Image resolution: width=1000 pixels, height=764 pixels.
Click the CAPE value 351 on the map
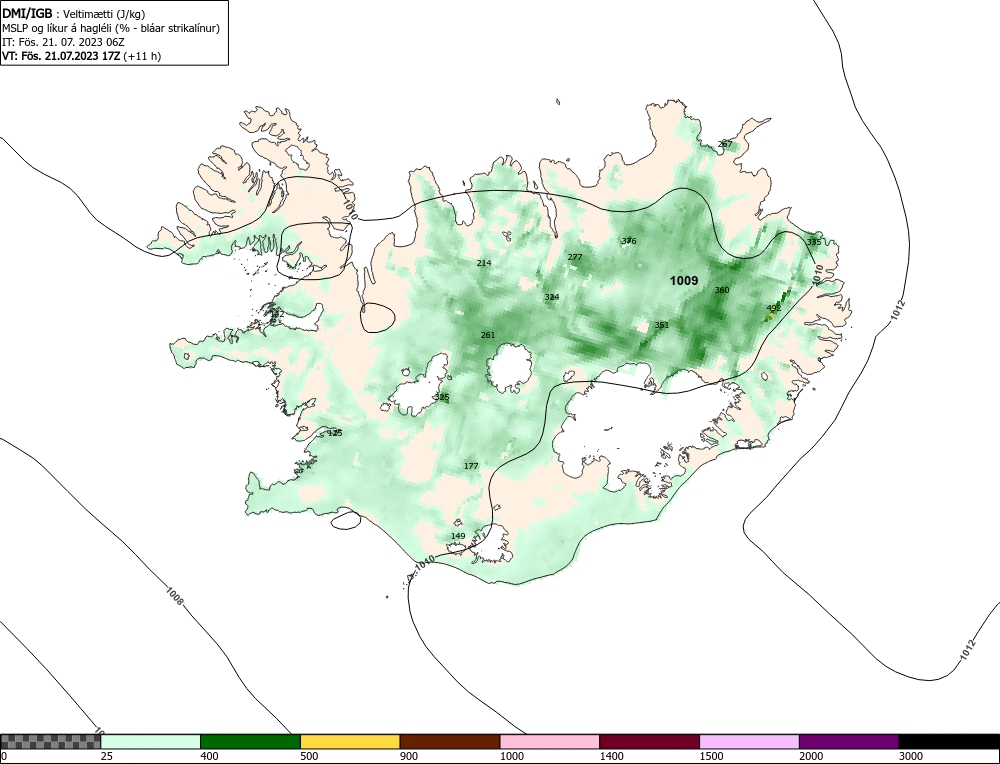click(662, 325)
